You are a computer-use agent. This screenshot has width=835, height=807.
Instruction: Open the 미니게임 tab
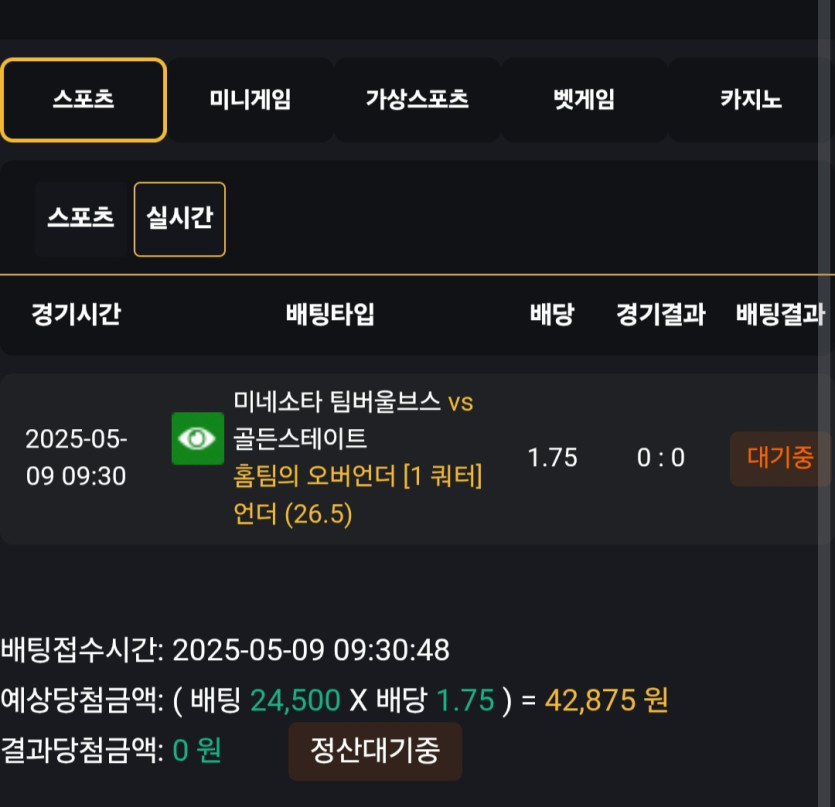pos(250,100)
